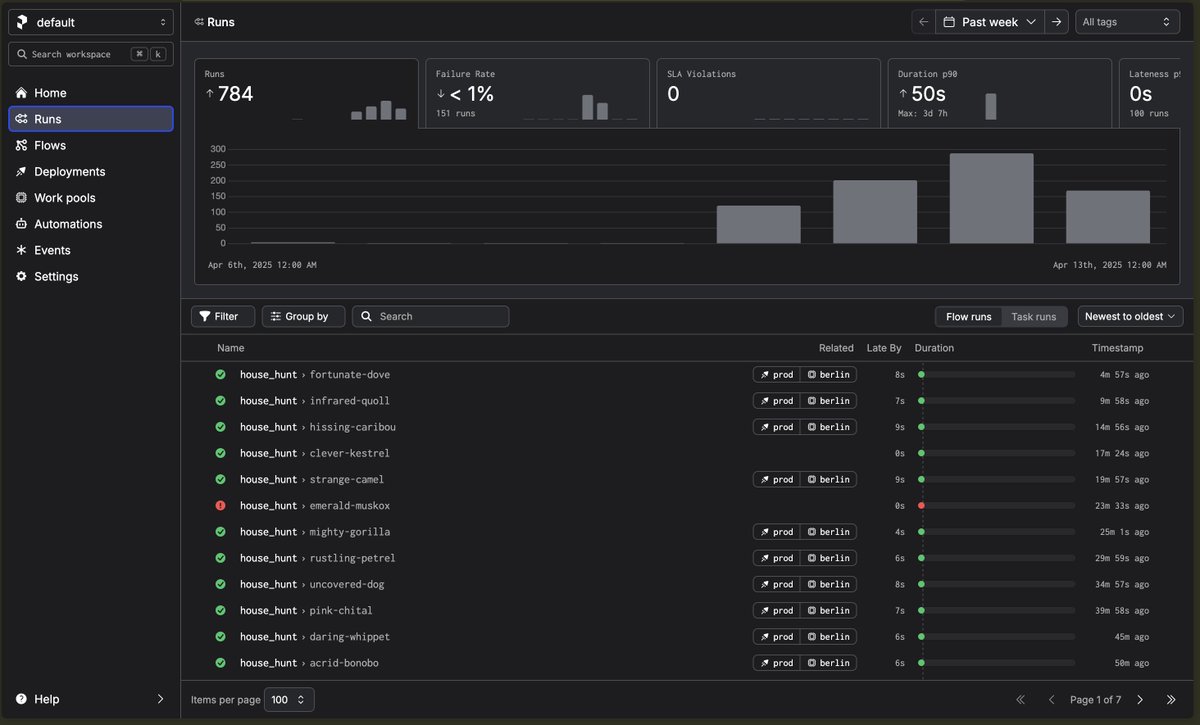Viewport: 1200px width, 725px height.
Task: Click red failed icon for emerald-muskox
Action: tap(221, 506)
